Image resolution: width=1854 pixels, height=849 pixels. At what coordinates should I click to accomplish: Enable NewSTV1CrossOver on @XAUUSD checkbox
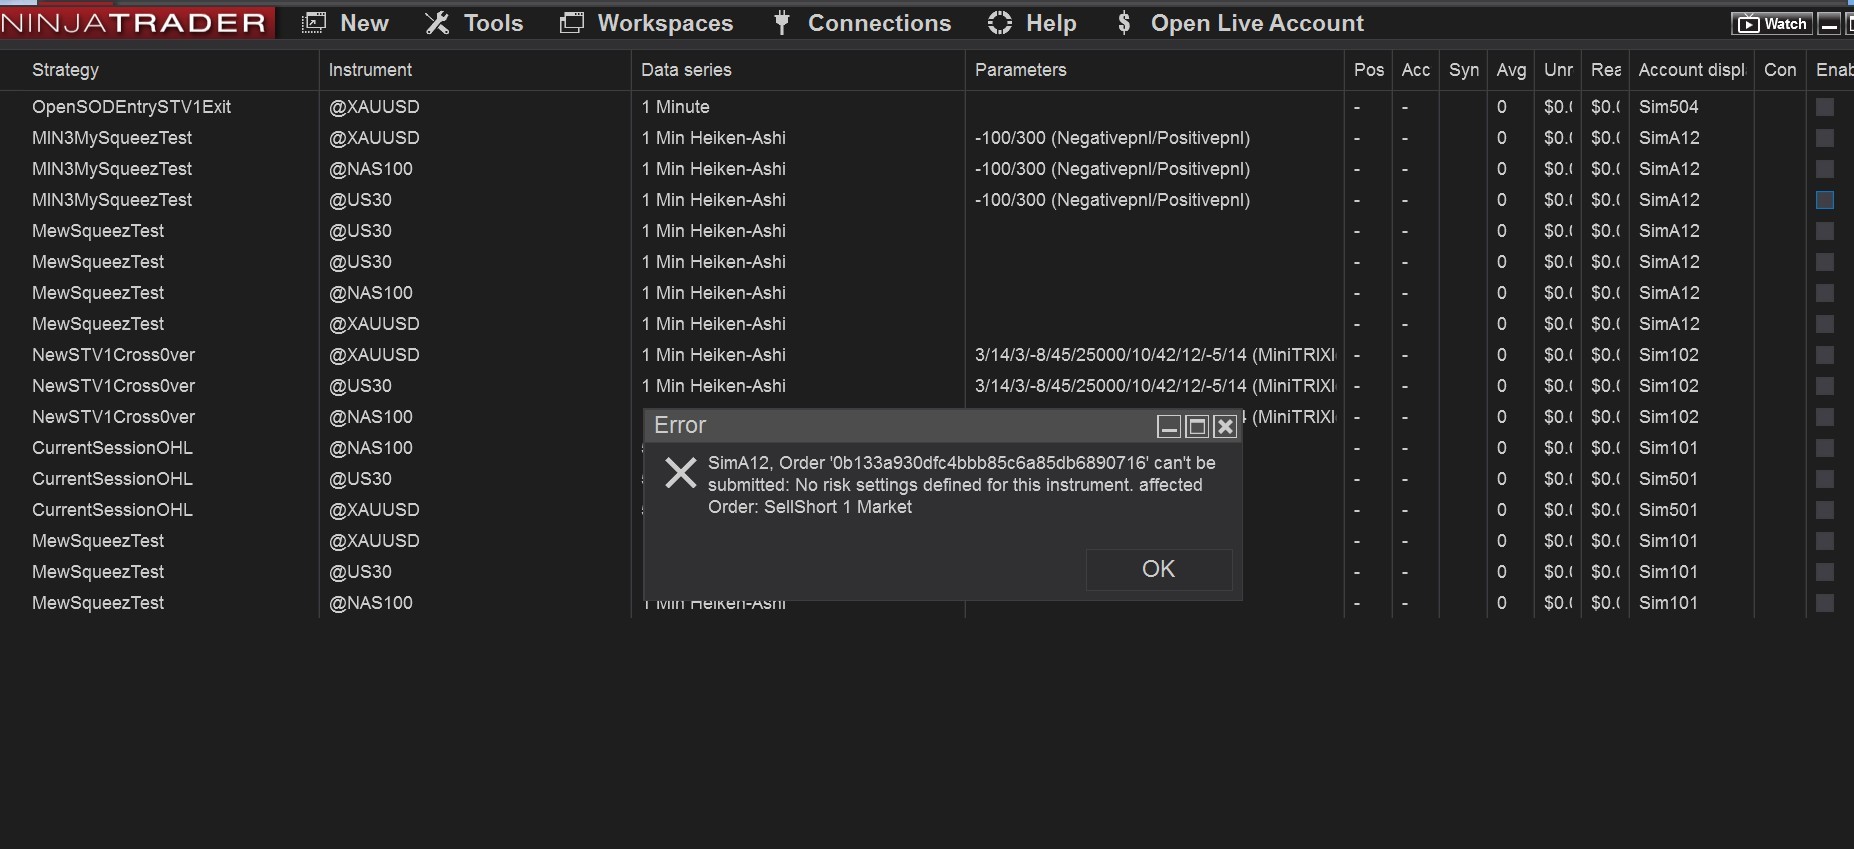pyautogui.click(x=1825, y=355)
